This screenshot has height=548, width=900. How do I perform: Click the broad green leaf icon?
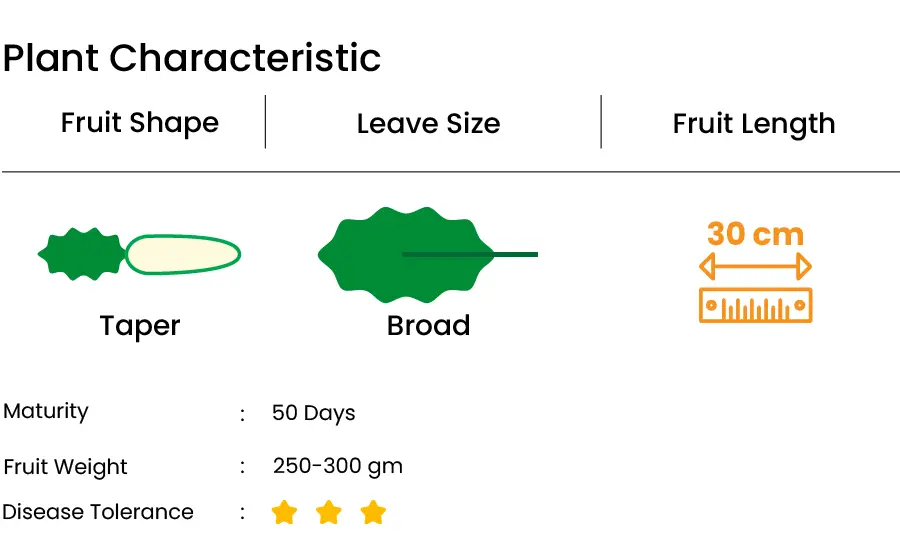428,254
